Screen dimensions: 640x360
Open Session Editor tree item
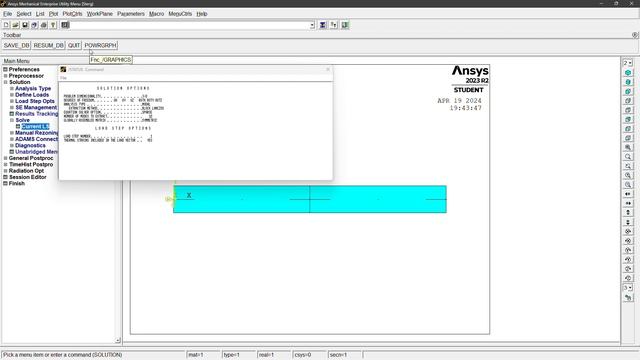tap(27, 177)
